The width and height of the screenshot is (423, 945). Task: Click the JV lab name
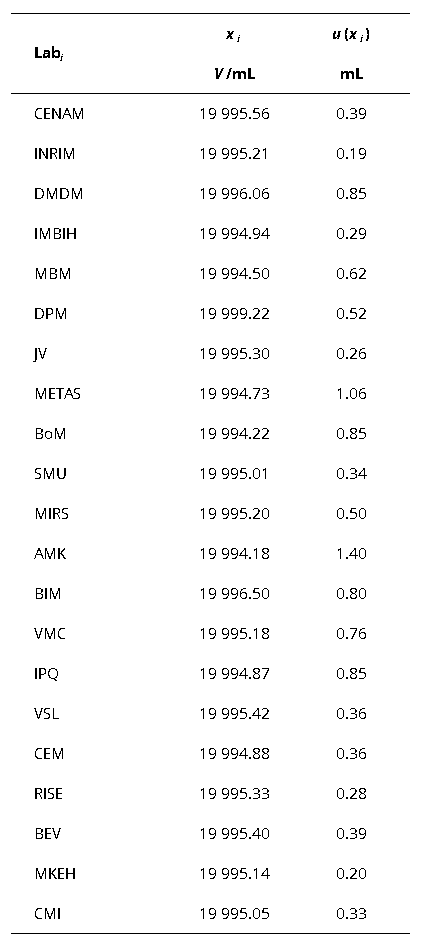click(x=40, y=354)
